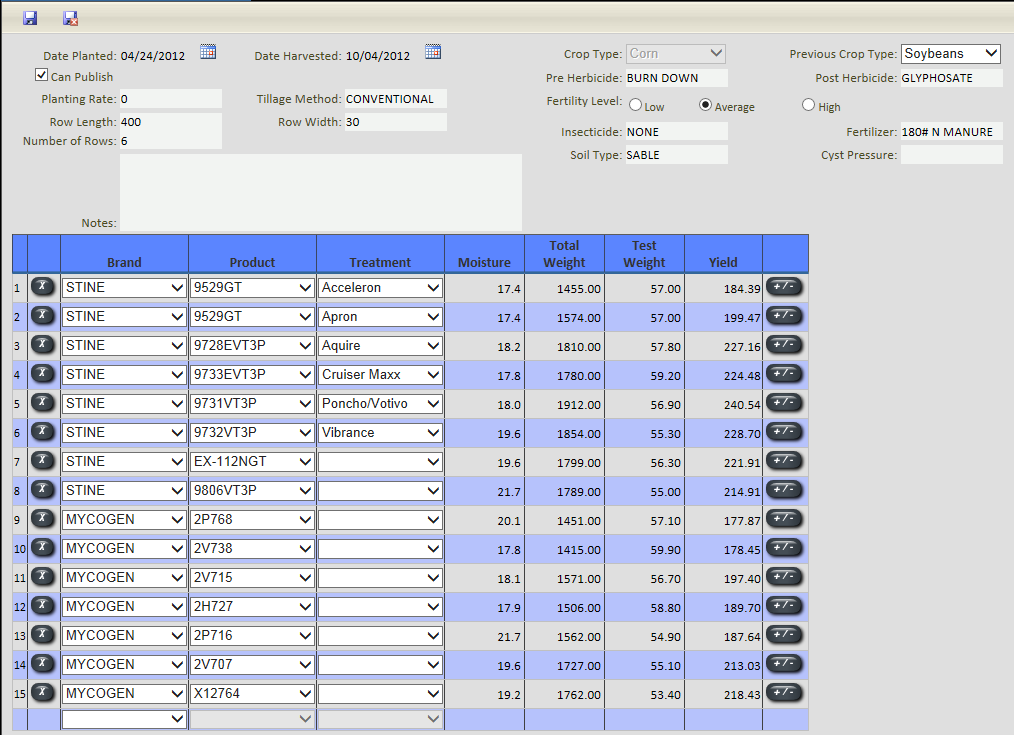Delete row 3 using its X icon
Screen dimensions: 1014x735
(x=43, y=345)
